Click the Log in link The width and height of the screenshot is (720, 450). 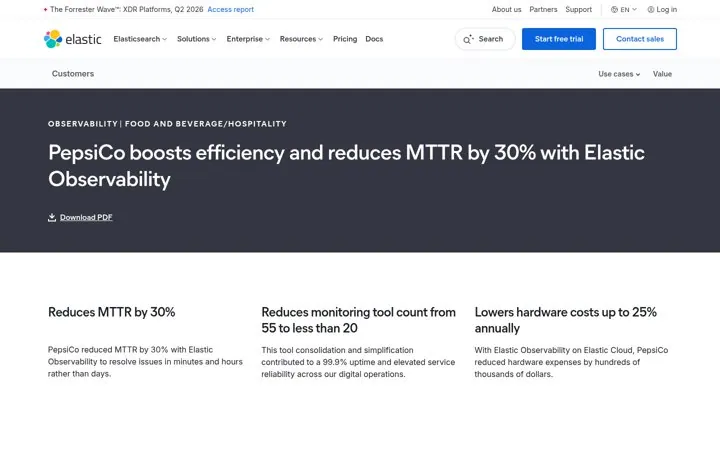[662, 9]
